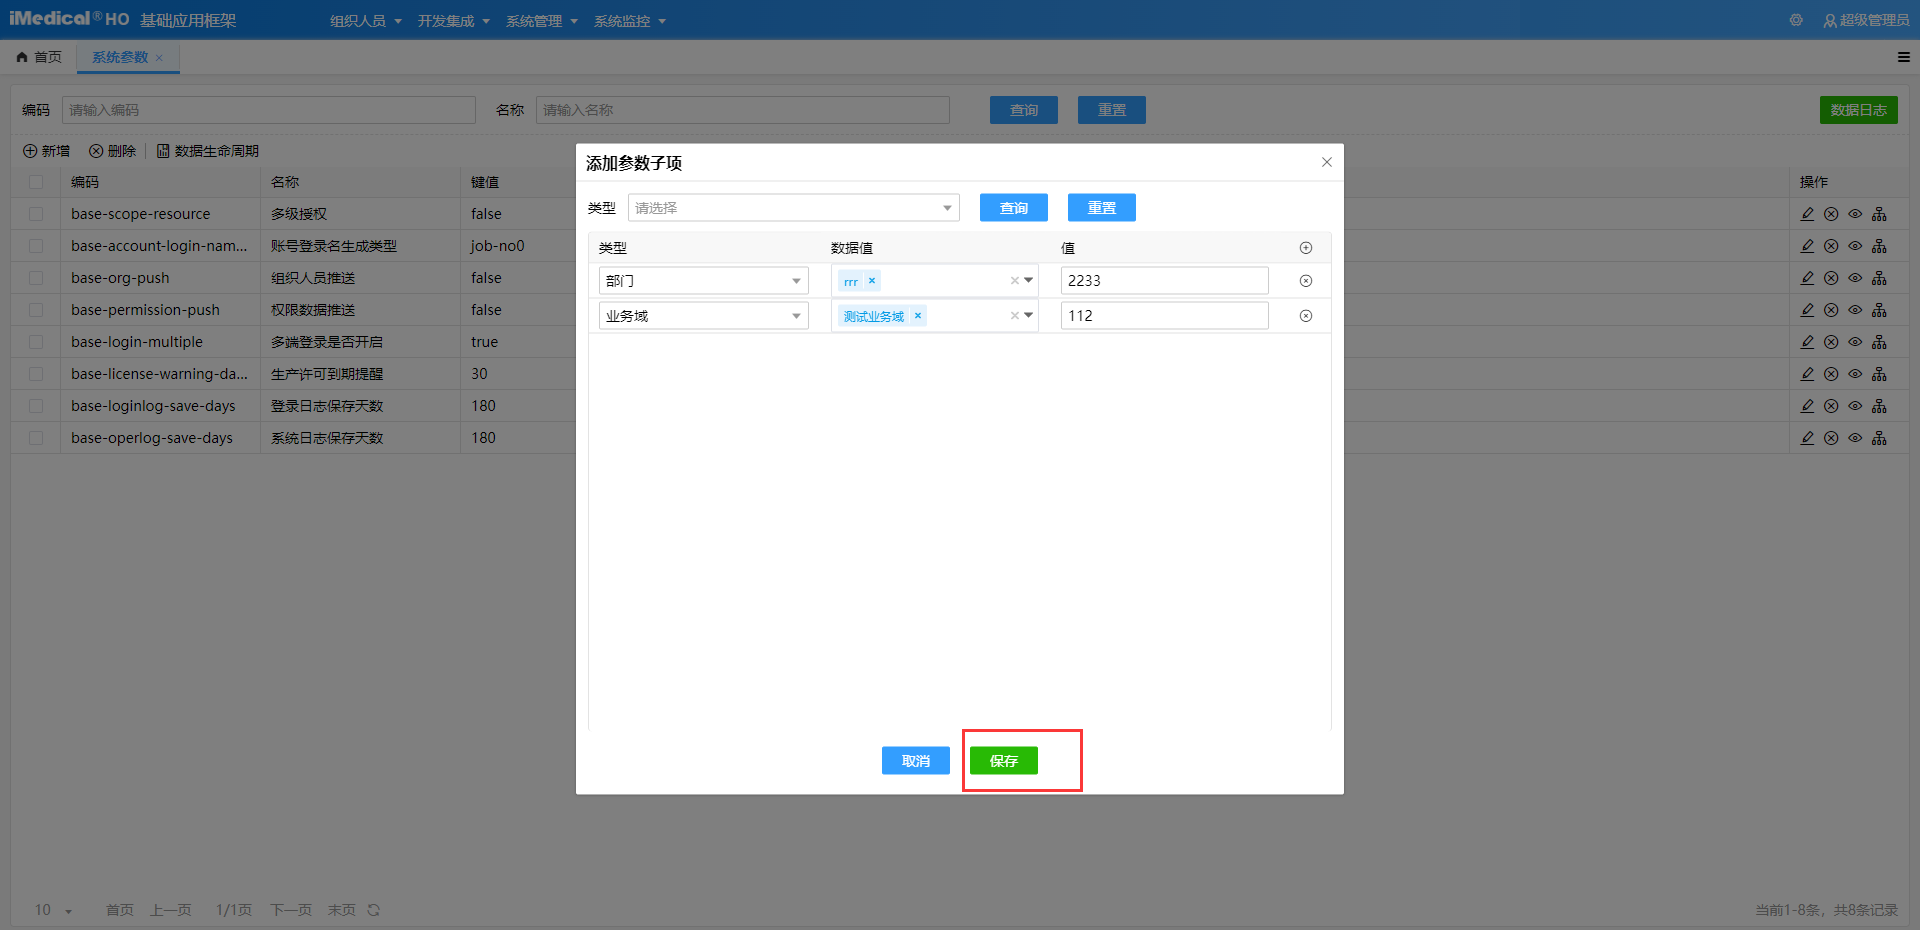This screenshot has height=930, width=1920.
Task: Click the main page 重置 button
Action: point(1112,110)
